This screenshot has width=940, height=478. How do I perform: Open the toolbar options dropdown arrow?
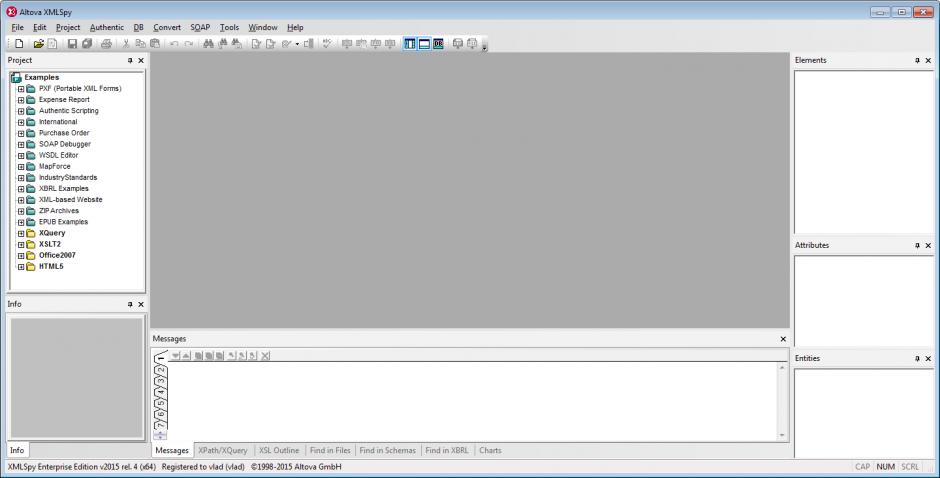point(484,46)
